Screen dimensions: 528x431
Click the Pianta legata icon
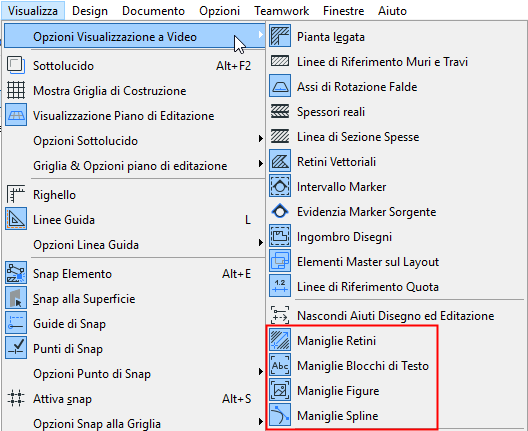(x=280, y=36)
